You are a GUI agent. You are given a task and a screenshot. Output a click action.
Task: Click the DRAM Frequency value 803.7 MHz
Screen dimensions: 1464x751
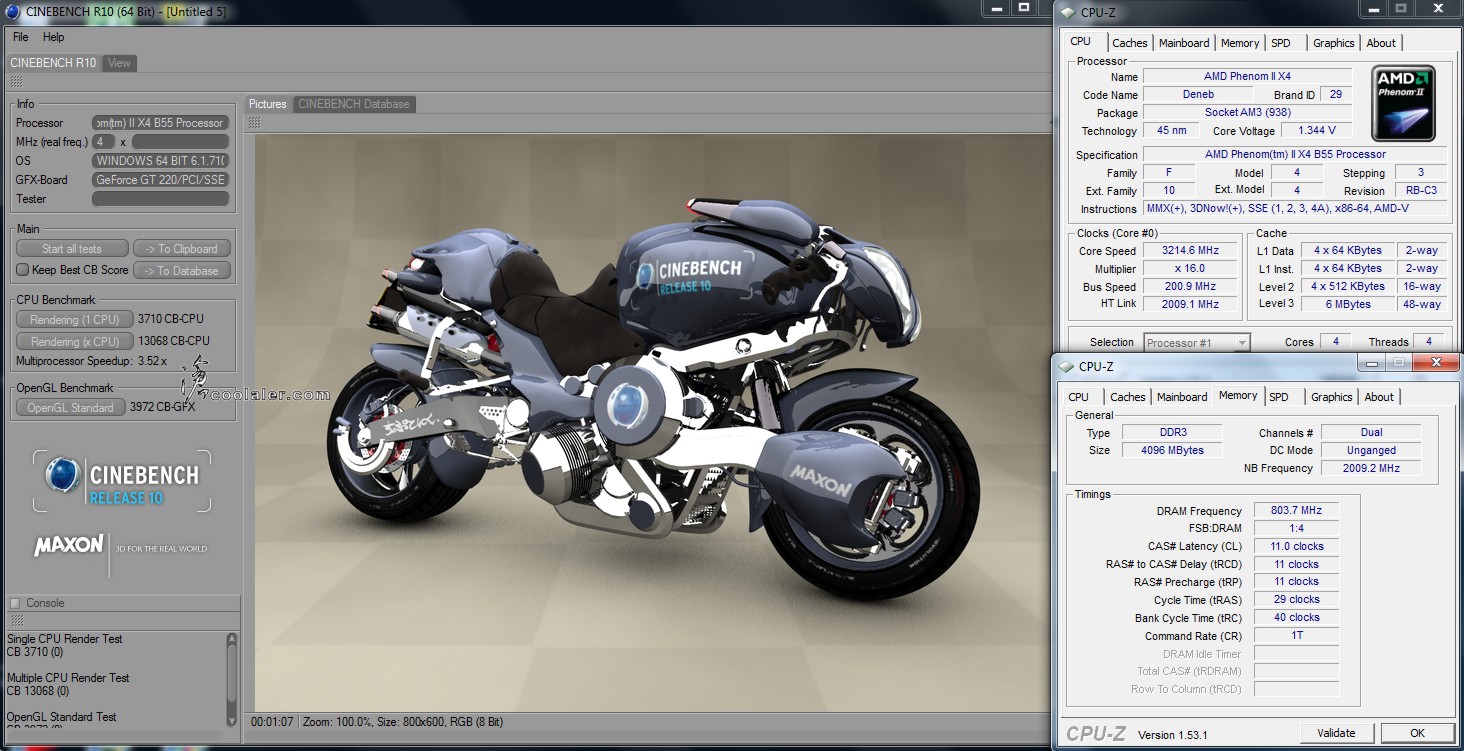(1296, 510)
